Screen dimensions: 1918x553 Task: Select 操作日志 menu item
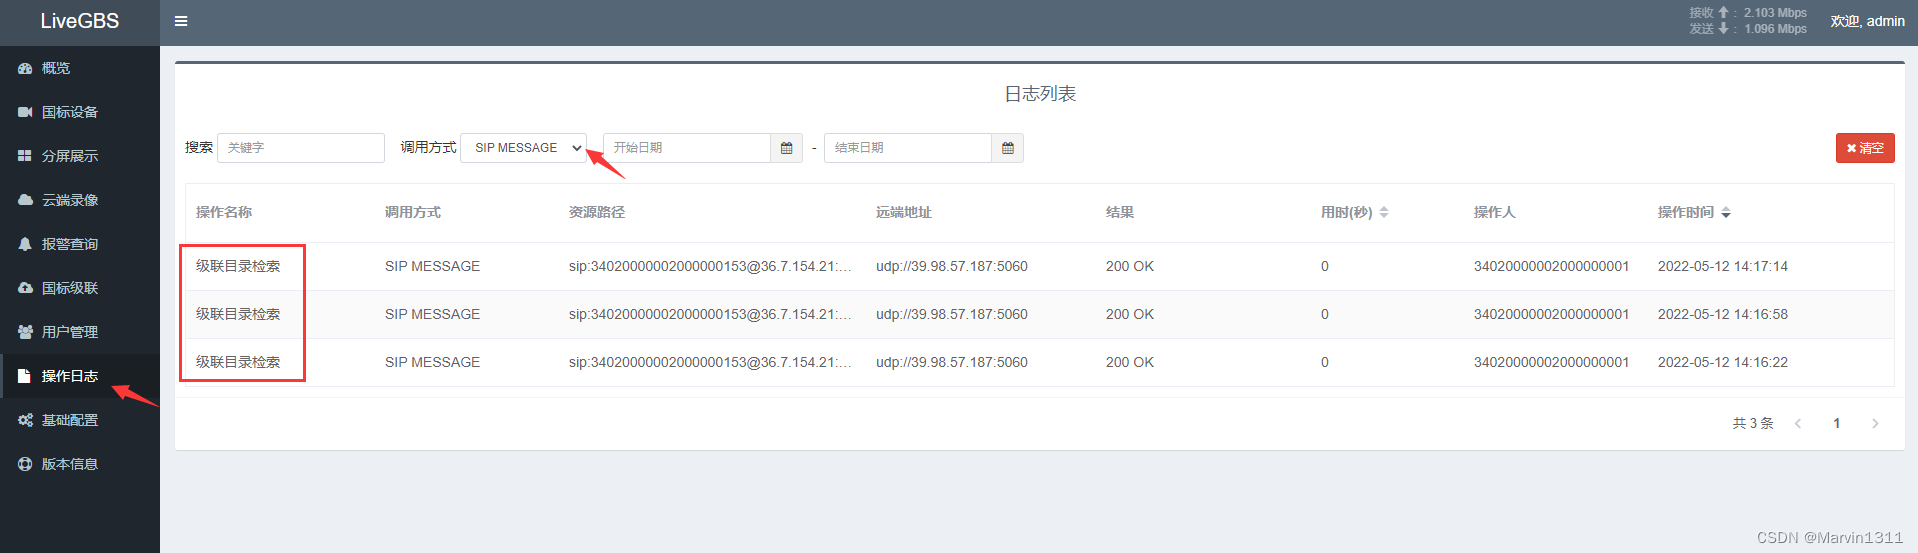coord(80,376)
